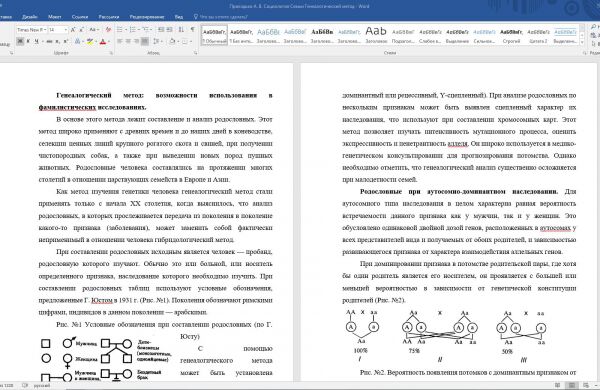Apply the Строгий style from the gallery
The image size is (600, 390).
point(511,35)
